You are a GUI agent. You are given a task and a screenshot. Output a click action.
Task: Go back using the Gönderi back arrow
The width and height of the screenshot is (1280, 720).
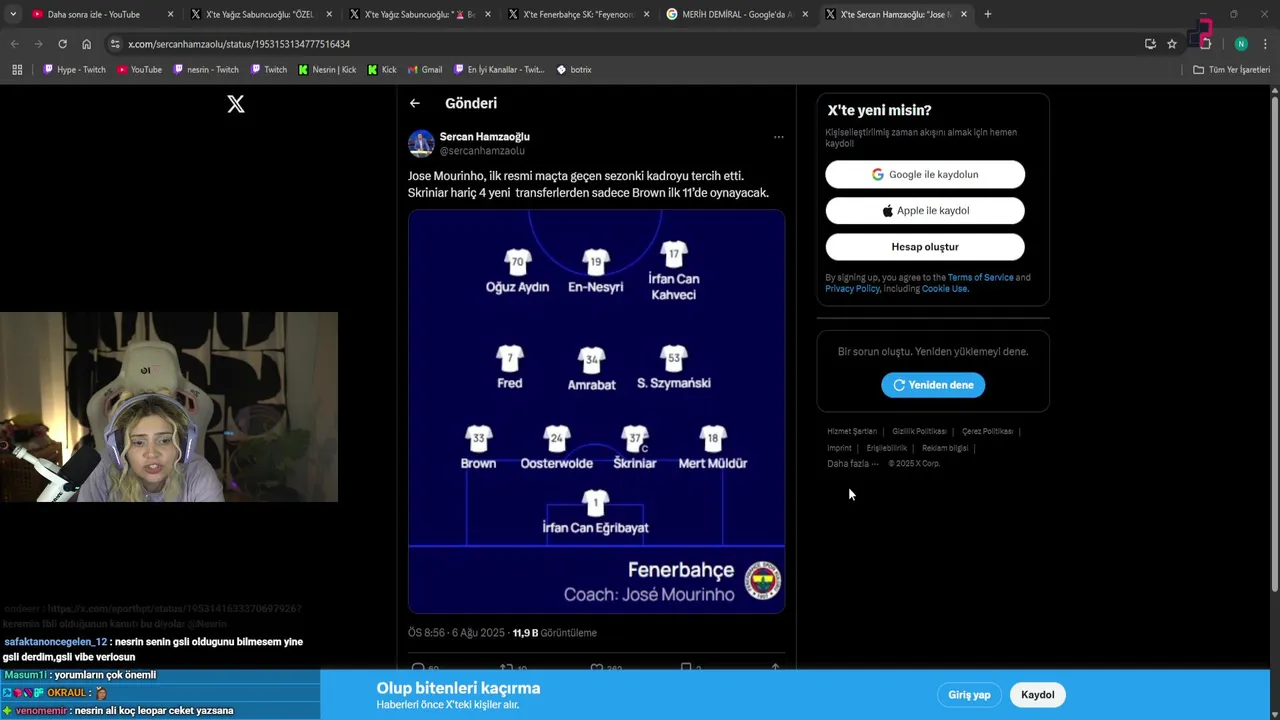(414, 103)
